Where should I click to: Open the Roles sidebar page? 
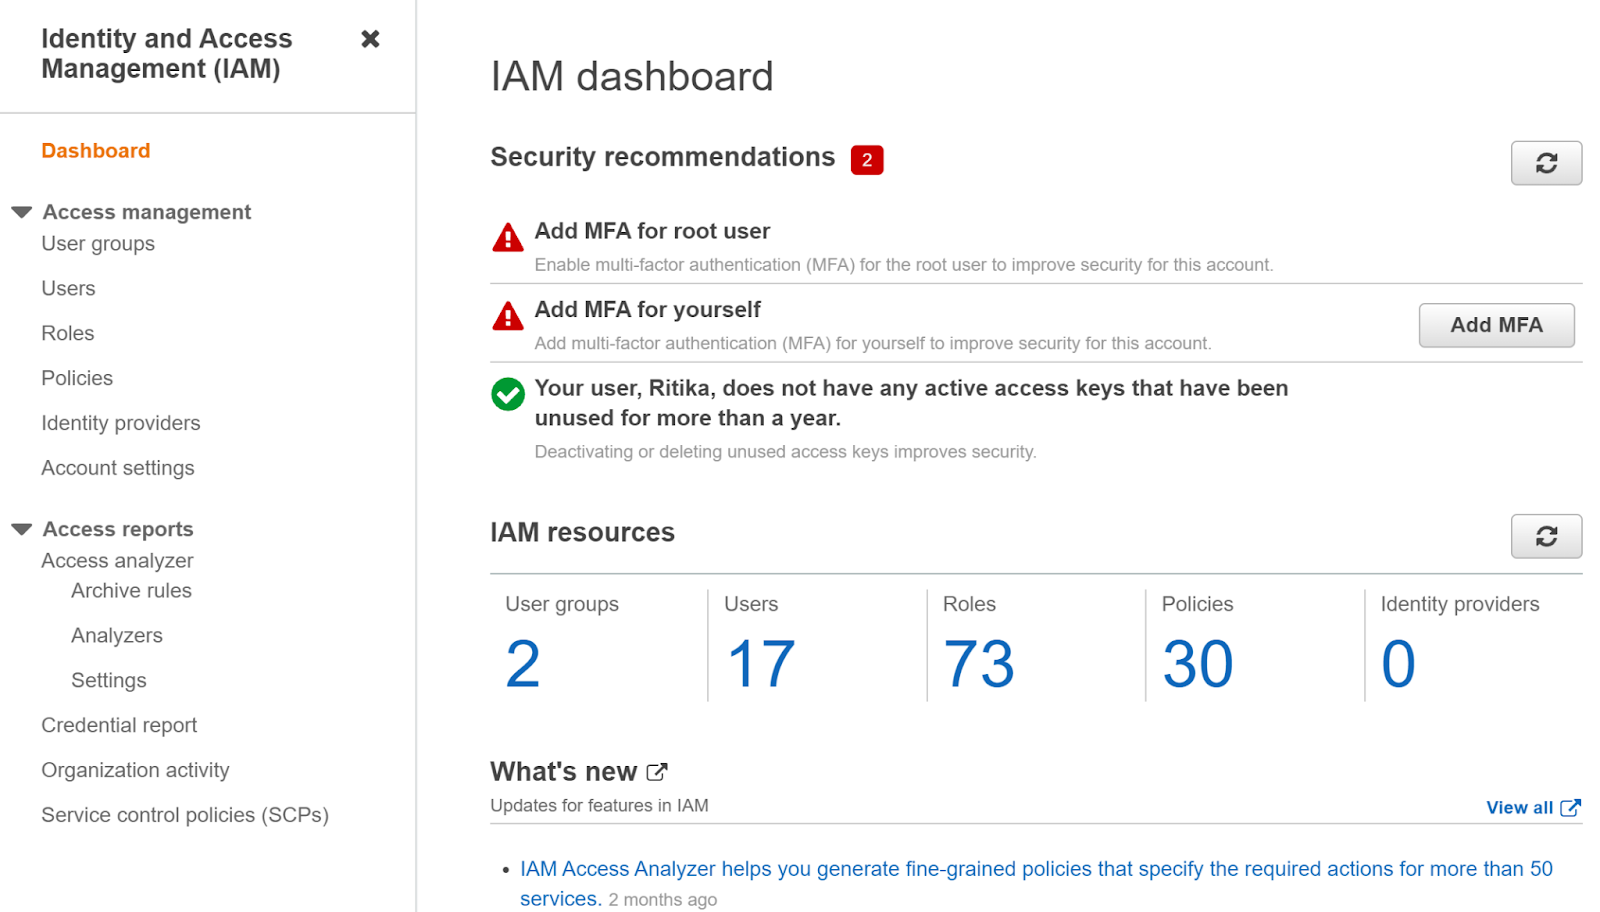click(x=68, y=334)
